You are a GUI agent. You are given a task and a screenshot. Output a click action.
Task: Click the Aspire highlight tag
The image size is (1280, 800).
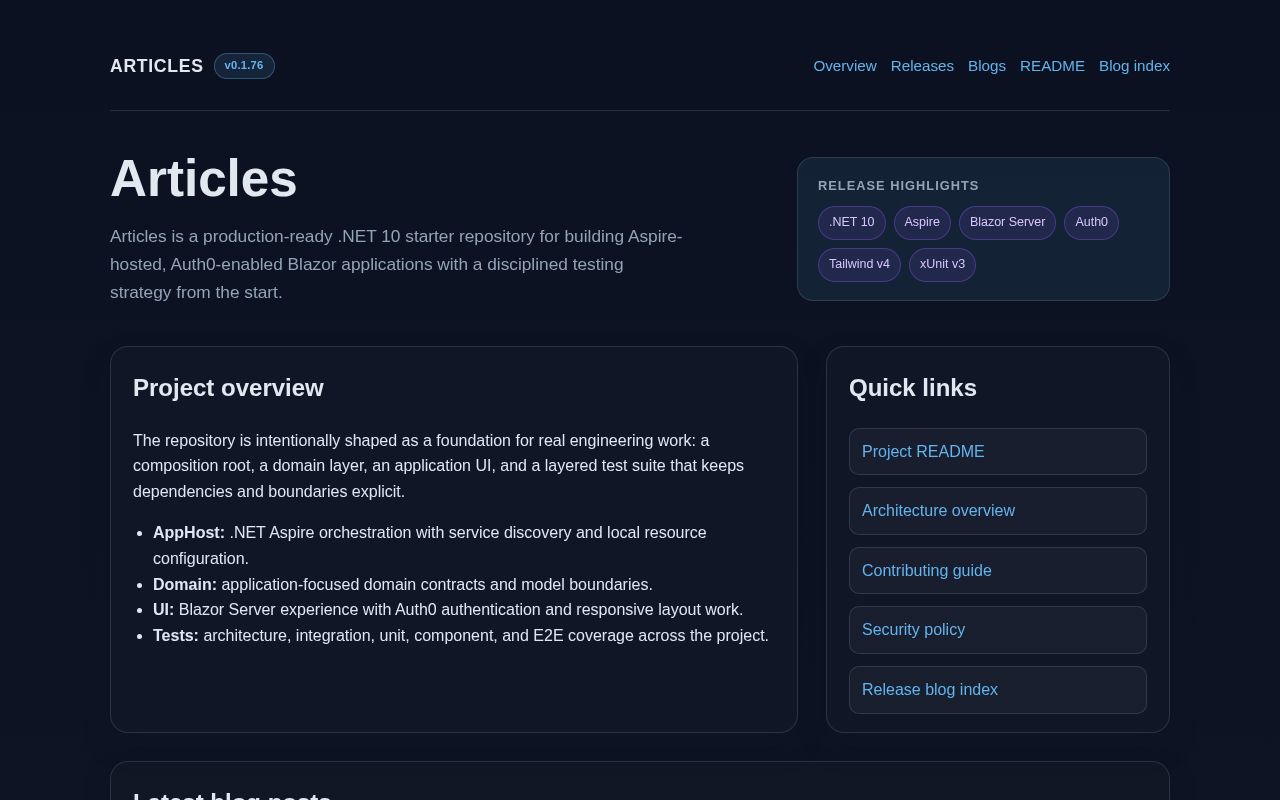point(922,223)
